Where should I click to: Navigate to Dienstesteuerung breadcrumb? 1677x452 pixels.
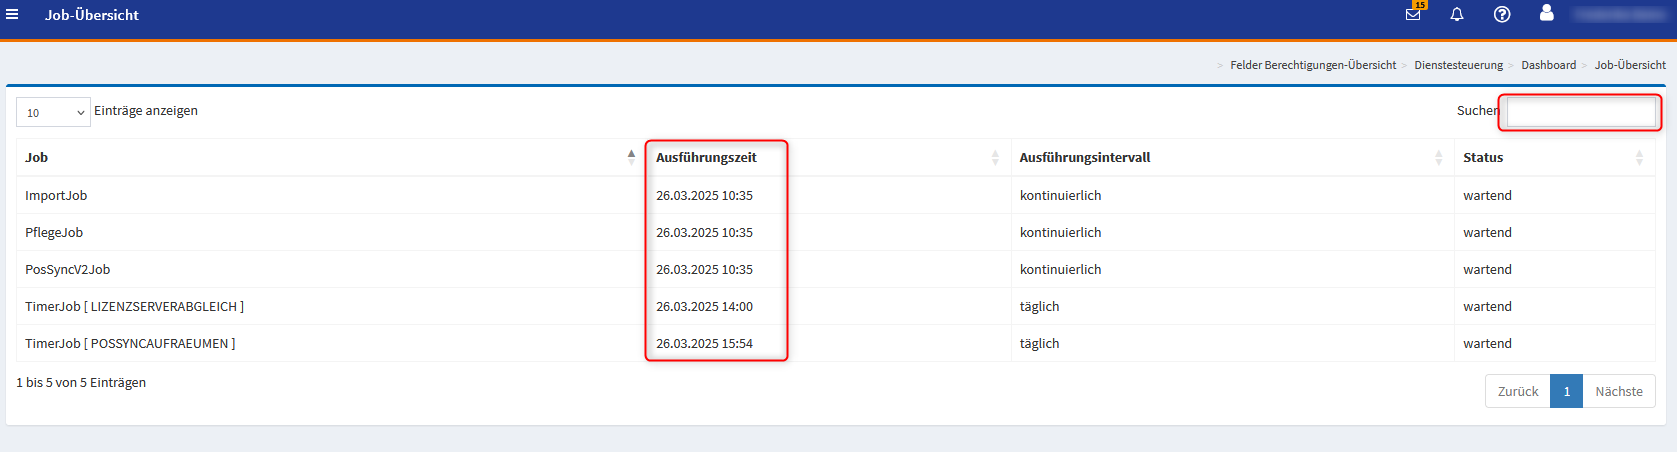click(x=1458, y=65)
